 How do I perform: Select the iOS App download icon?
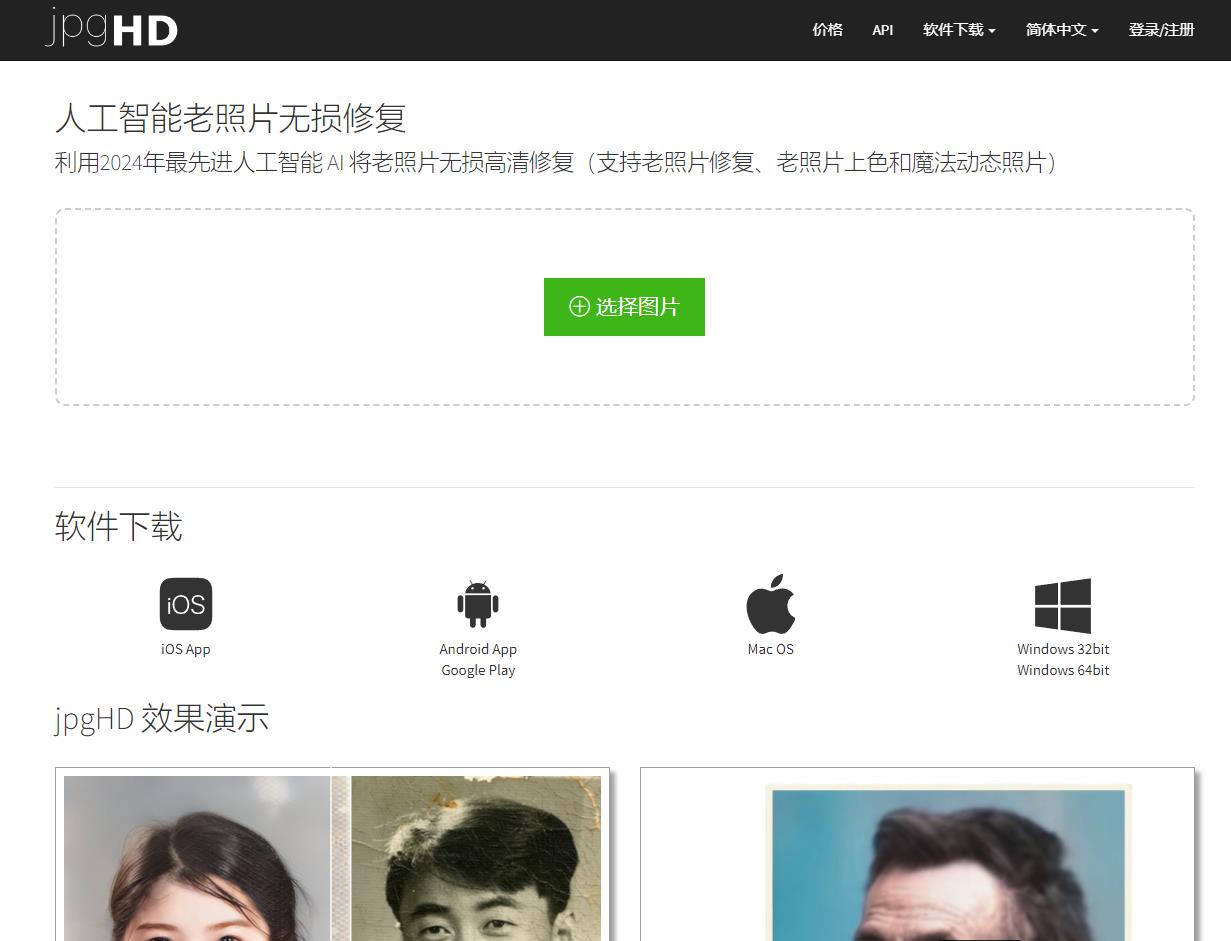pyautogui.click(x=184, y=603)
